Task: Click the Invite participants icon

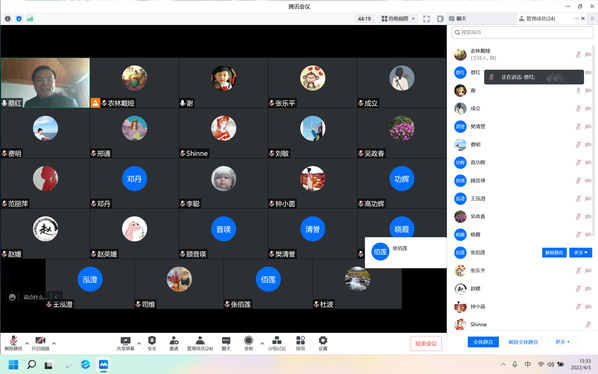Action: pyautogui.click(x=174, y=343)
